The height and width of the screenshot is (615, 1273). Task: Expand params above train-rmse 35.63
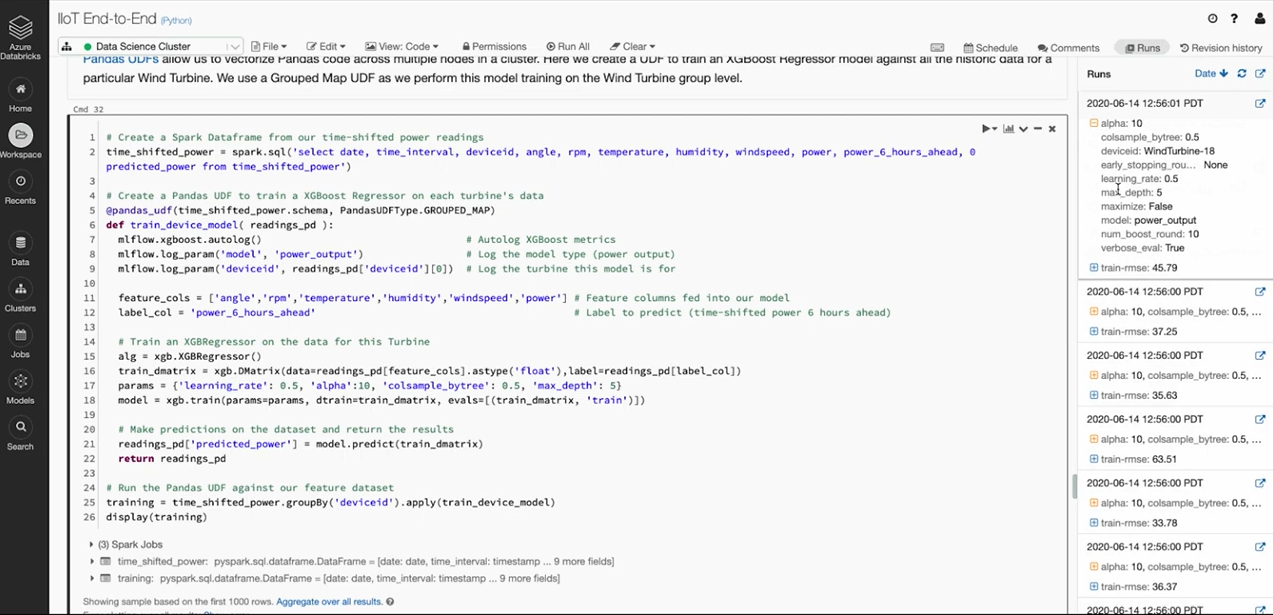pos(1094,375)
